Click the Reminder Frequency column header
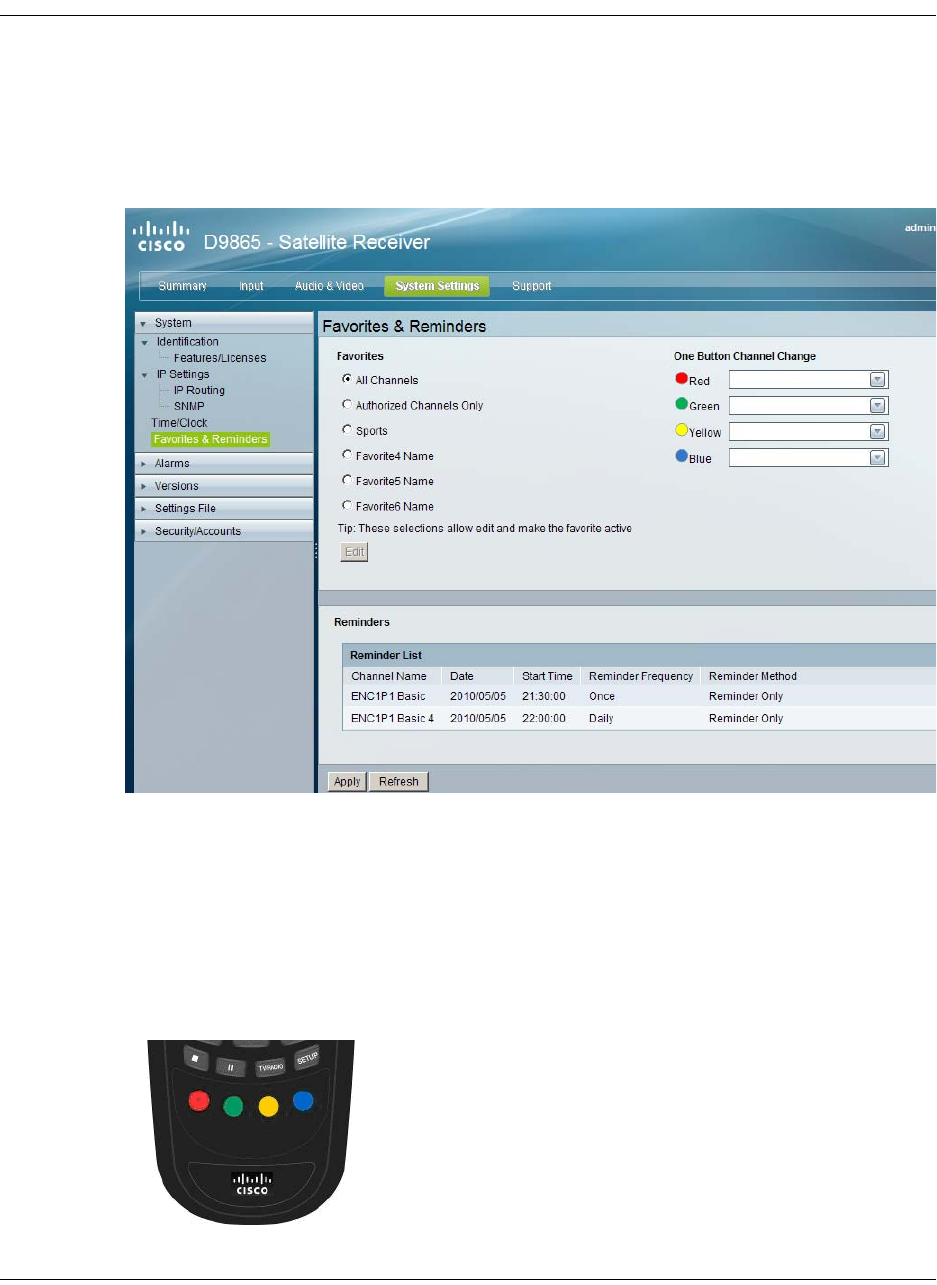 (x=640, y=676)
